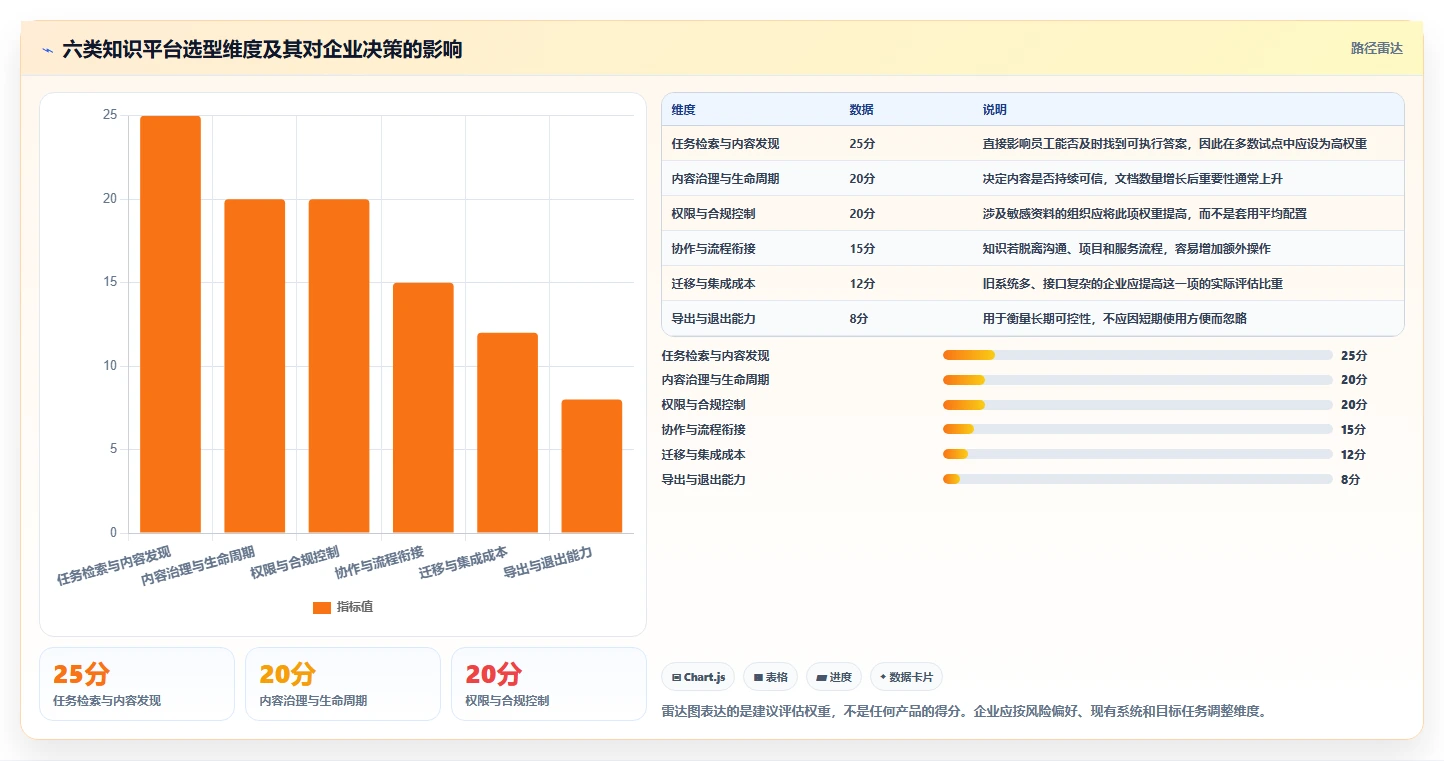Click the description starting 决定内容是否持续可信

1133,179
